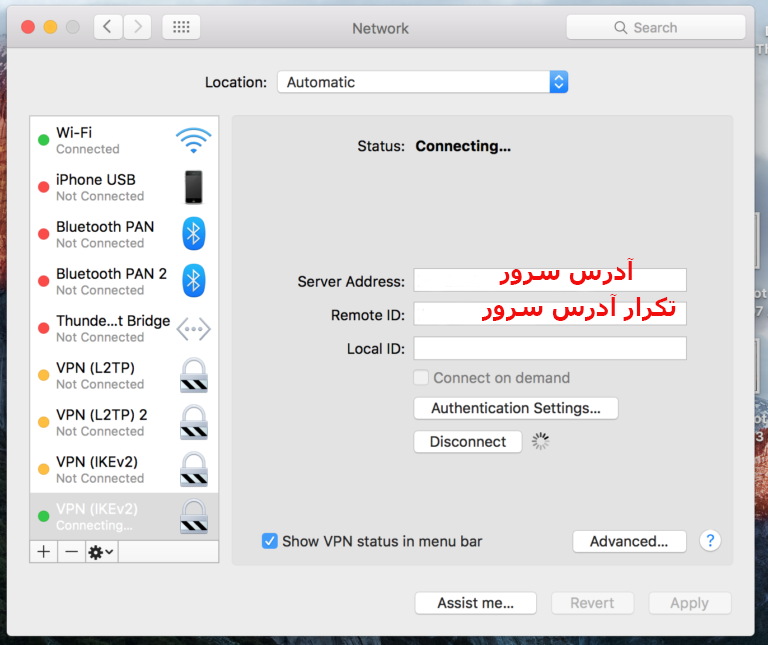
Task: Click the Local ID text field
Action: point(550,348)
